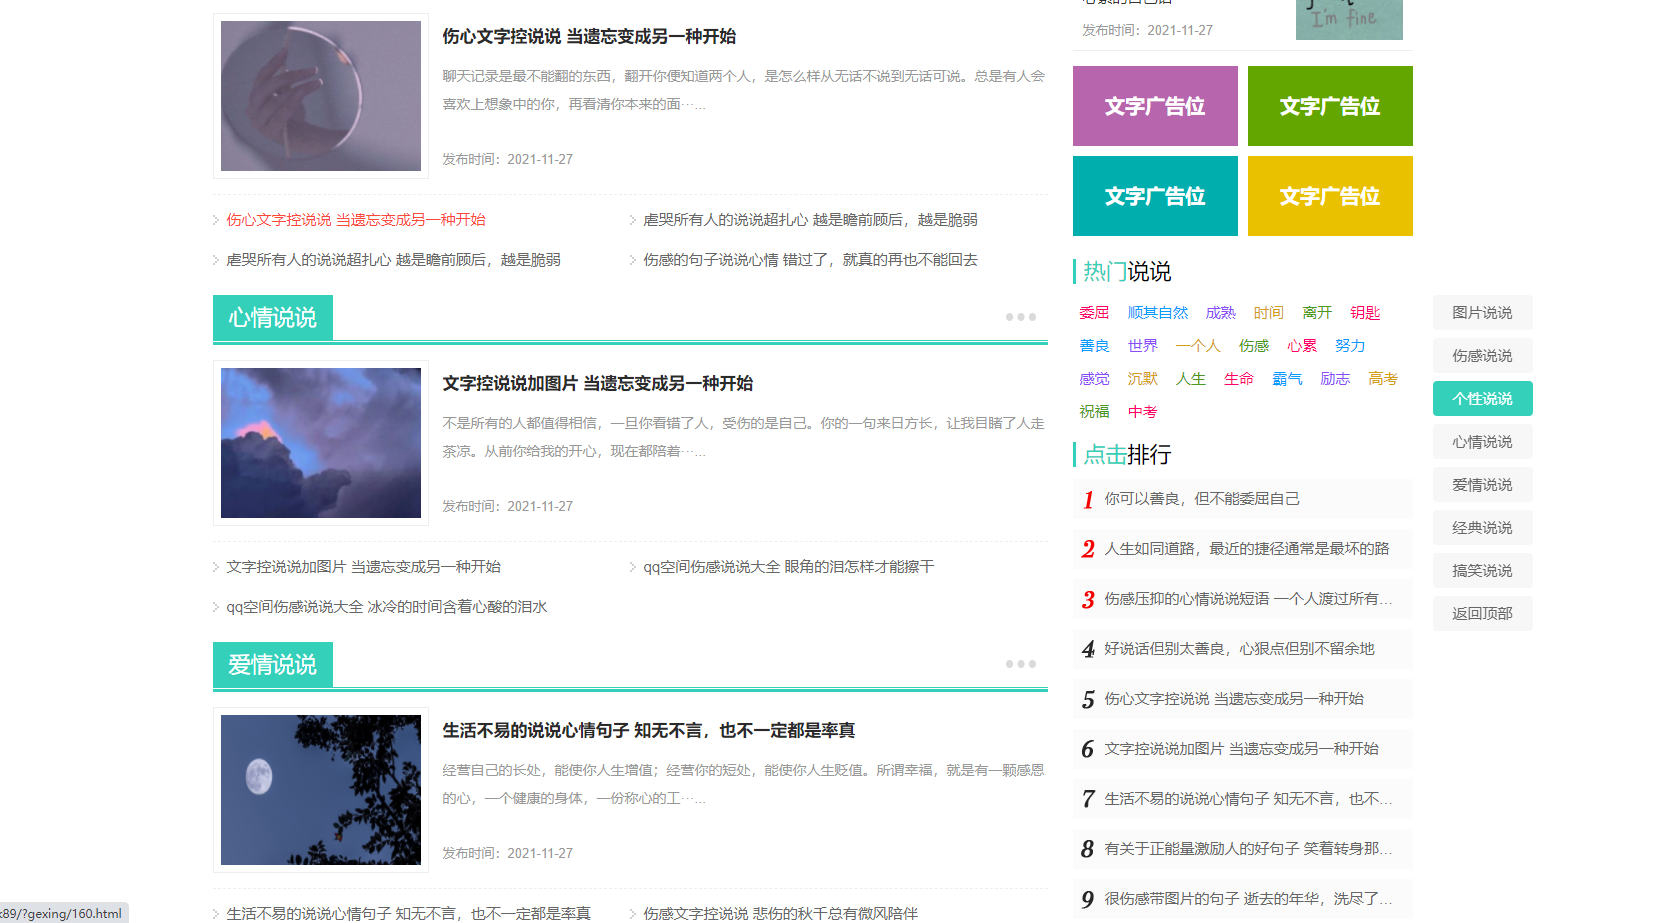This screenshot has height=923, width=1658.
Task: Open article title 伤心文字控说说 当遗忘变成另一种开始
Action: pyautogui.click(x=589, y=36)
